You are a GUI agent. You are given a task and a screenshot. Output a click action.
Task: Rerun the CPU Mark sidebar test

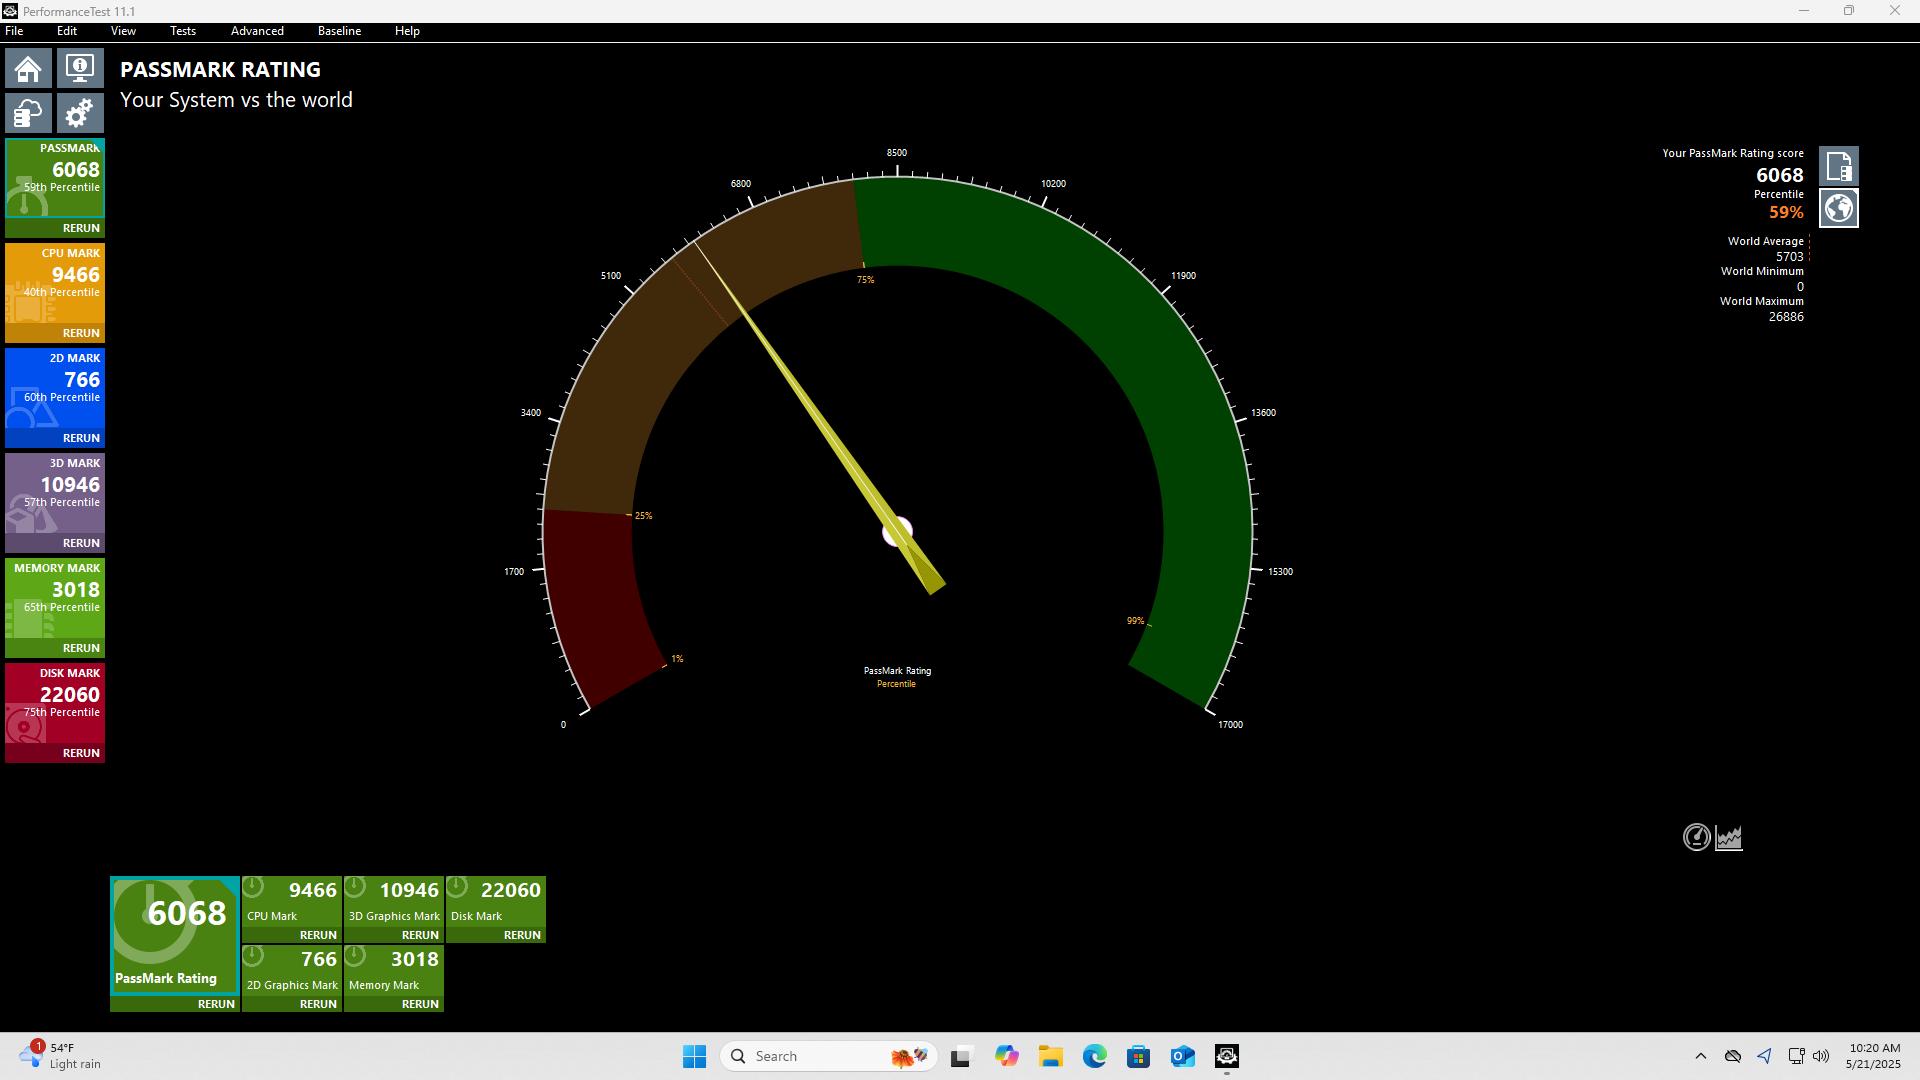click(x=81, y=333)
